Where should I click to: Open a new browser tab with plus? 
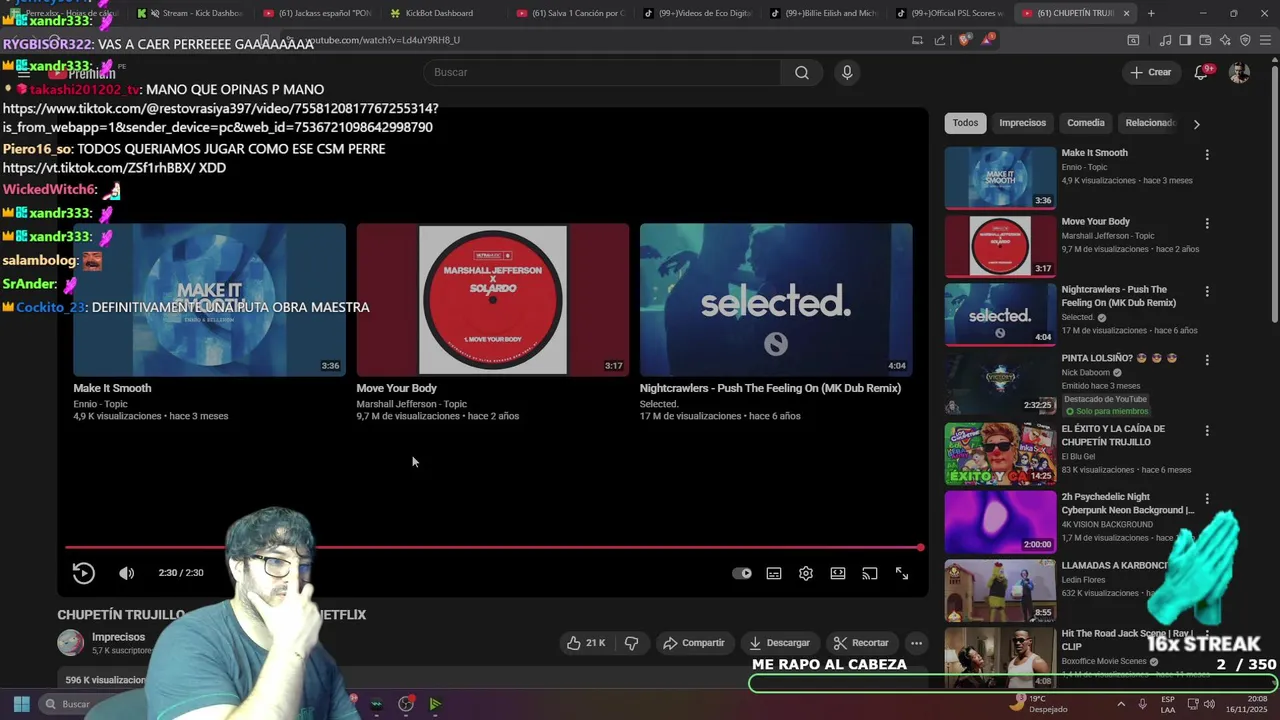pos(1151,13)
